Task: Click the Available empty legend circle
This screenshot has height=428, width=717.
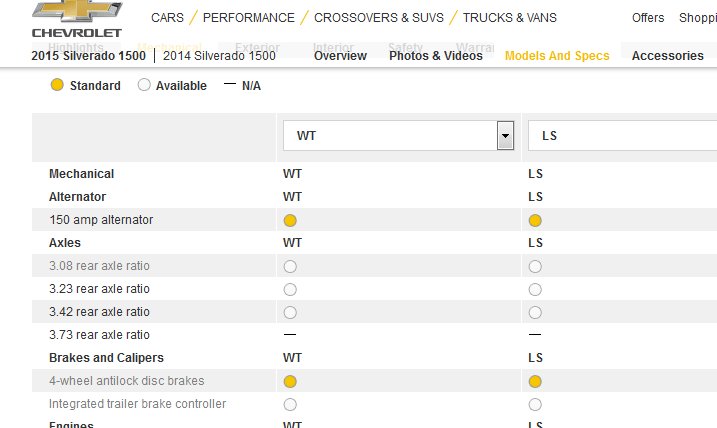Action: [x=144, y=85]
